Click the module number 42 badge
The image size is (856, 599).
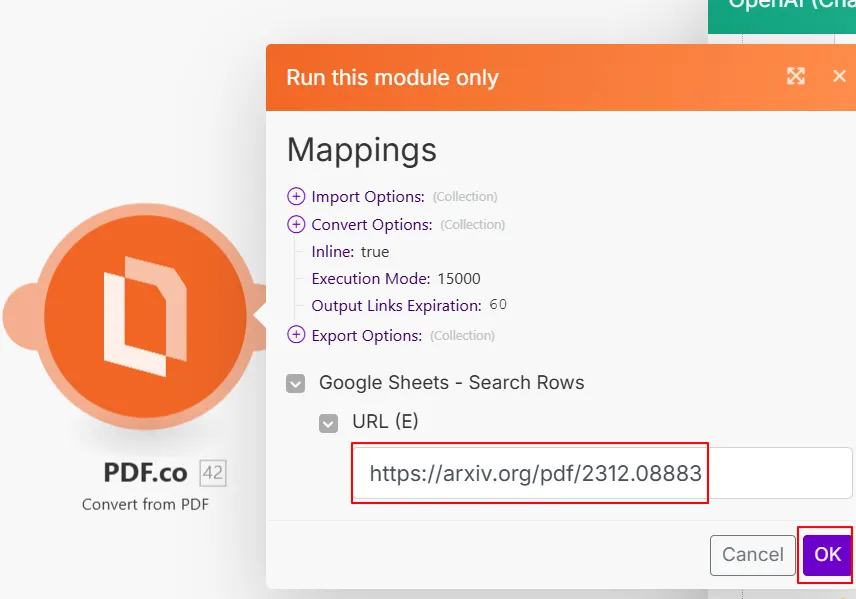[x=213, y=472]
